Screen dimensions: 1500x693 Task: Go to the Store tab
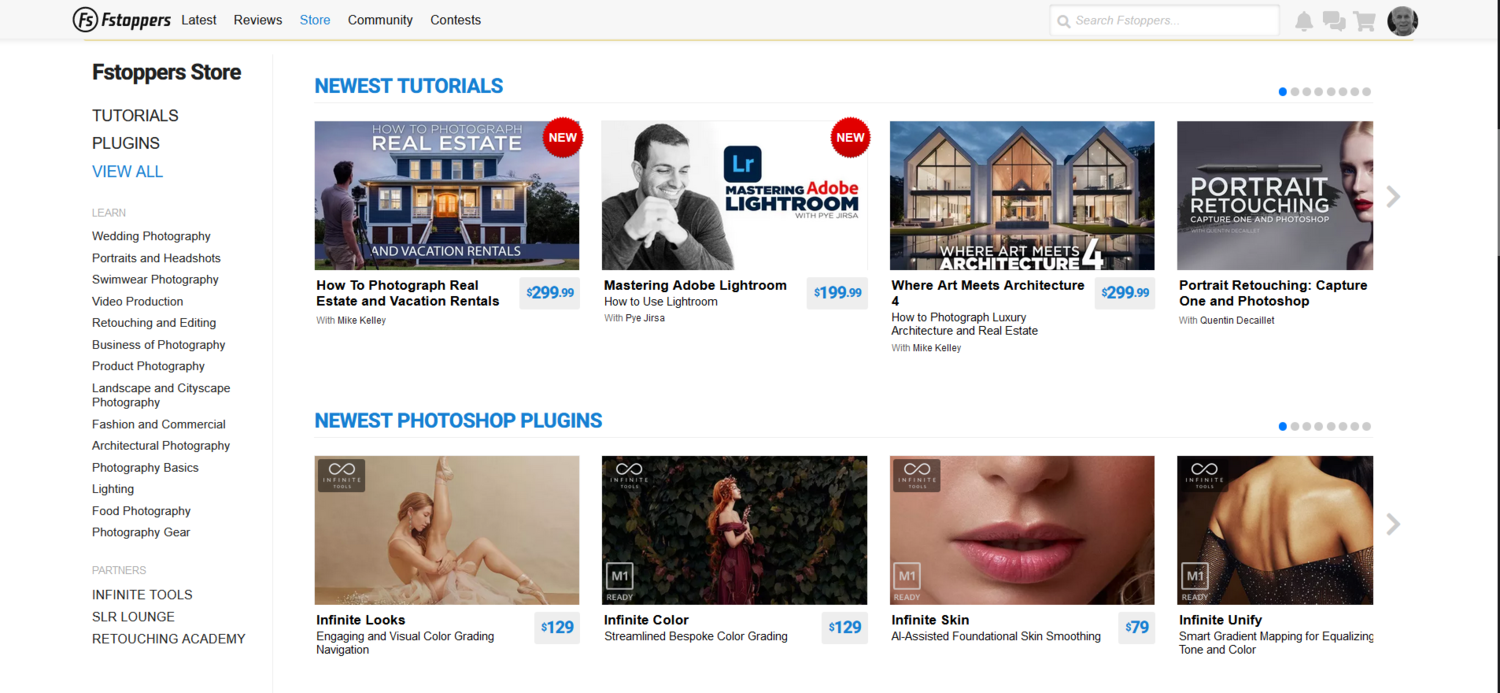315,20
